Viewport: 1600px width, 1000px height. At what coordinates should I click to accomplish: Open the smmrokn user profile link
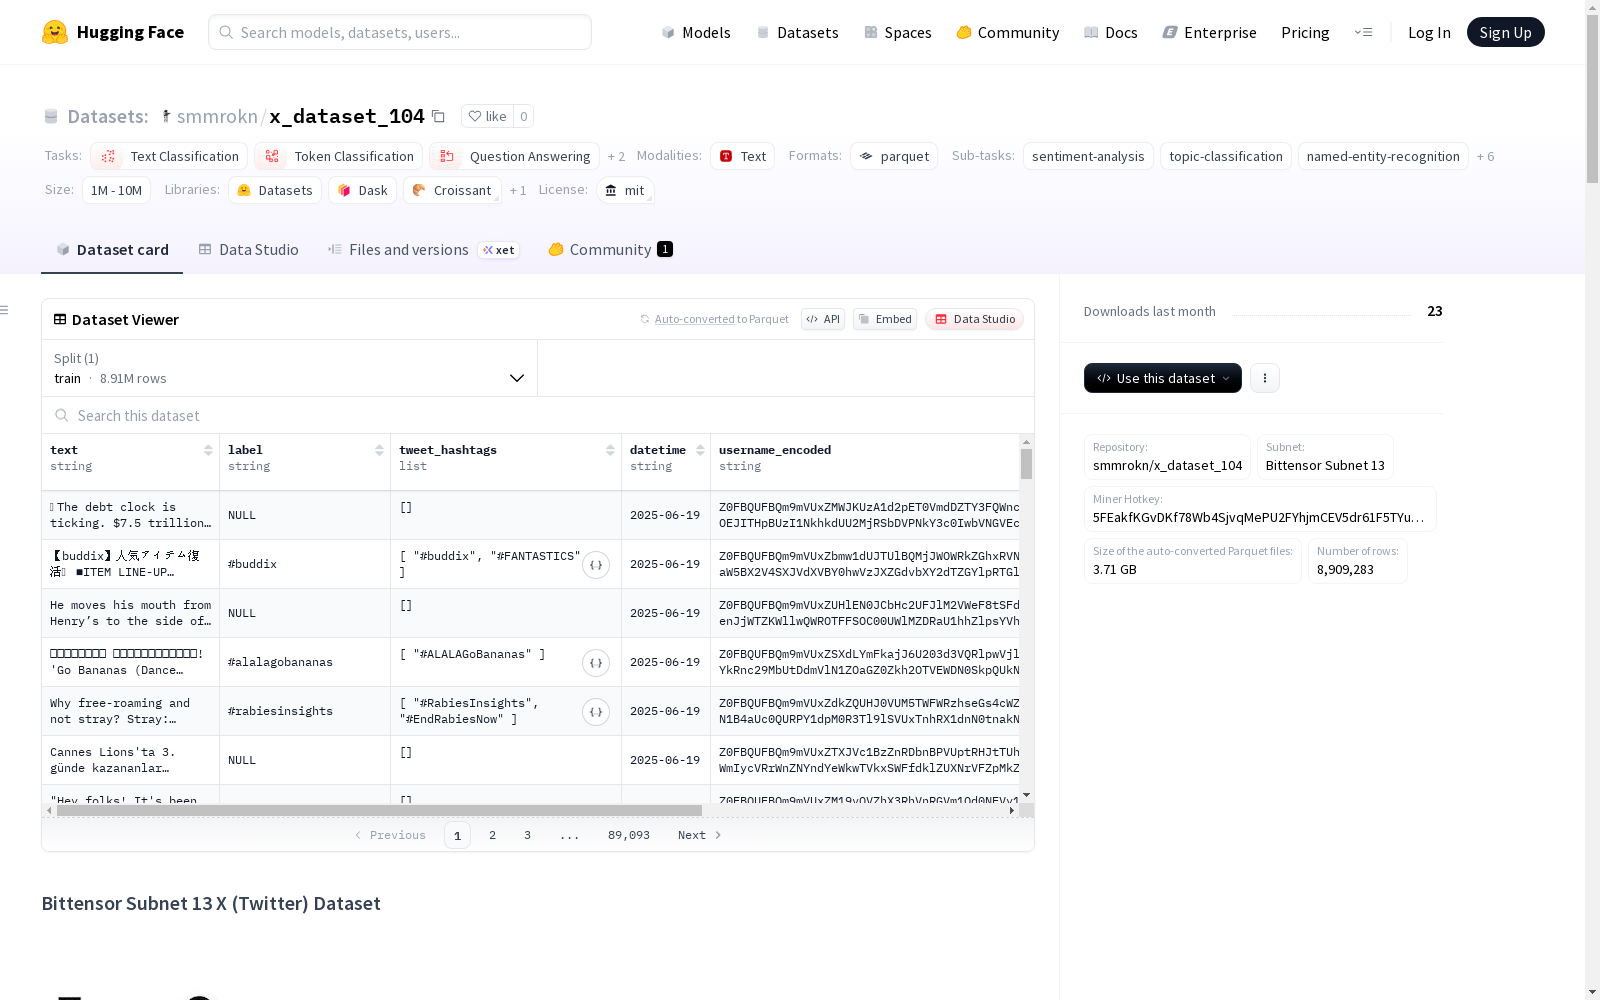click(217, 116)
